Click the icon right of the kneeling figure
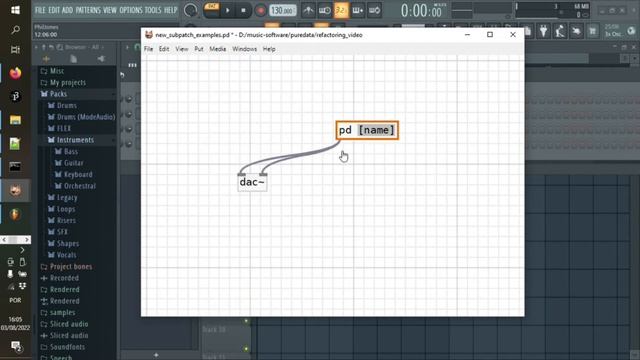The height and width of the screenshot is (360, 640). pyautogui.click(x=576, y=31)
